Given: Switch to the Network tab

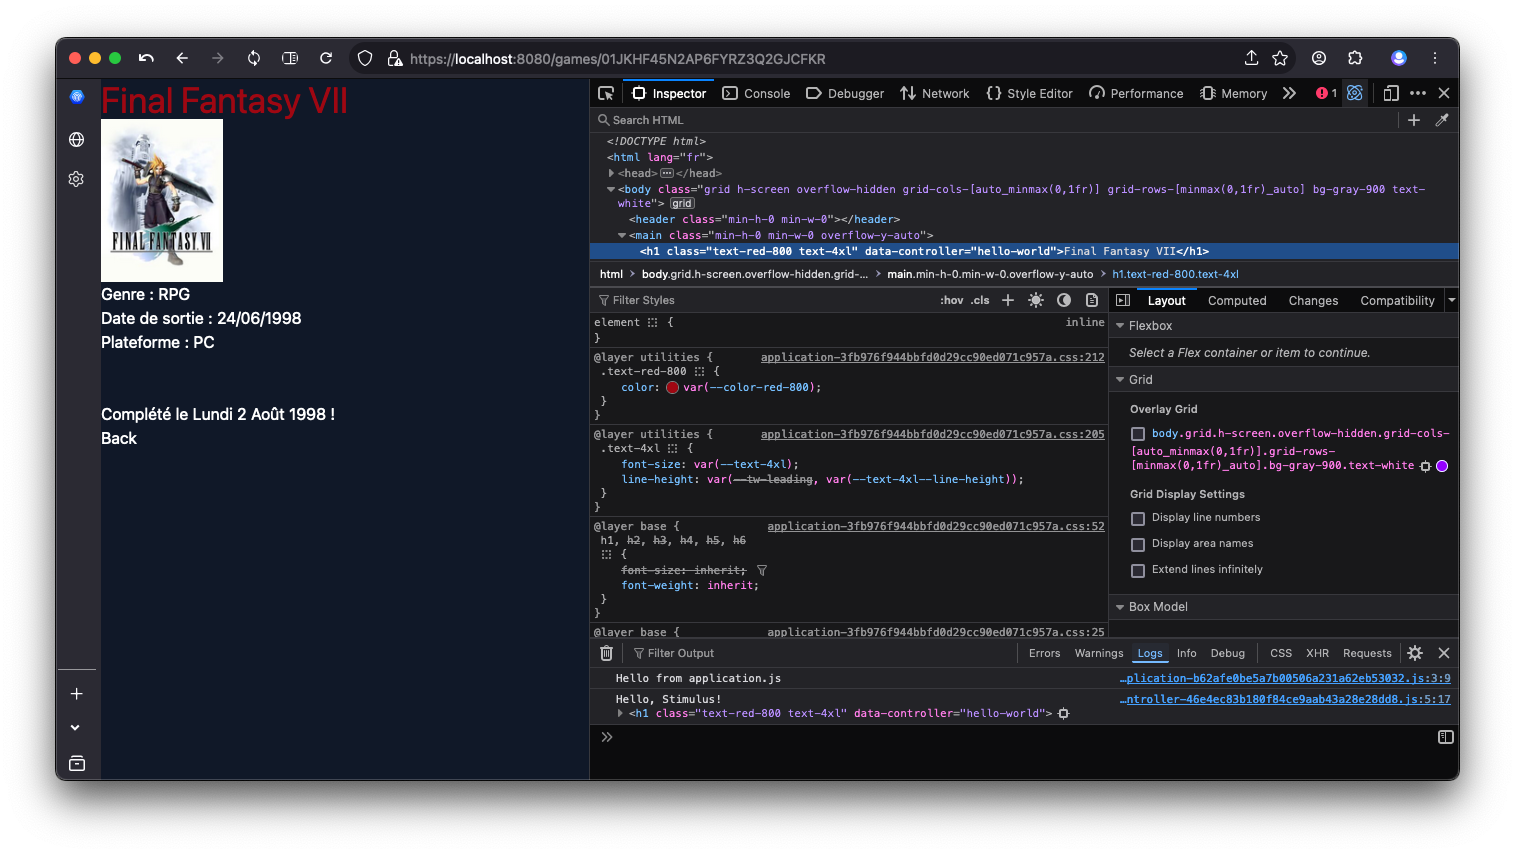Looking at the screenshot, I should [935, 93].
